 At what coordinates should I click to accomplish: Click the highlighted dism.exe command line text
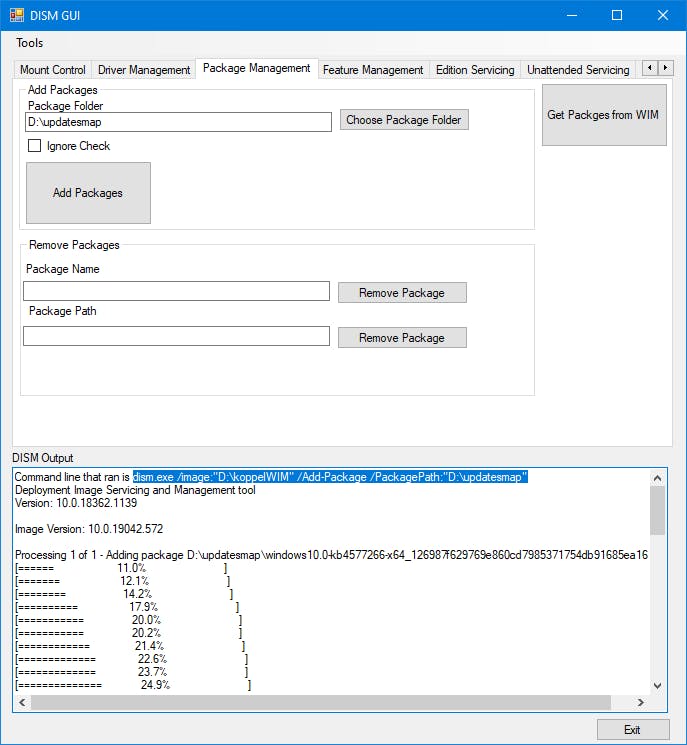(x=330, y=477)
